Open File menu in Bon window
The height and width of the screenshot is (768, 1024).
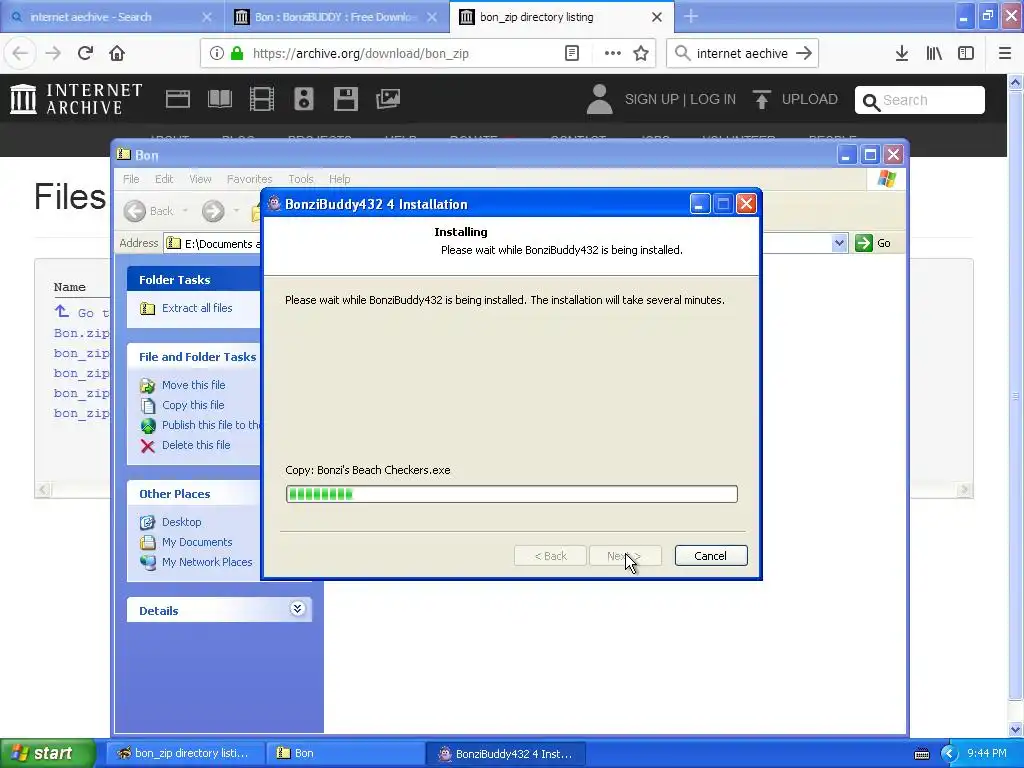click(131, 179)
